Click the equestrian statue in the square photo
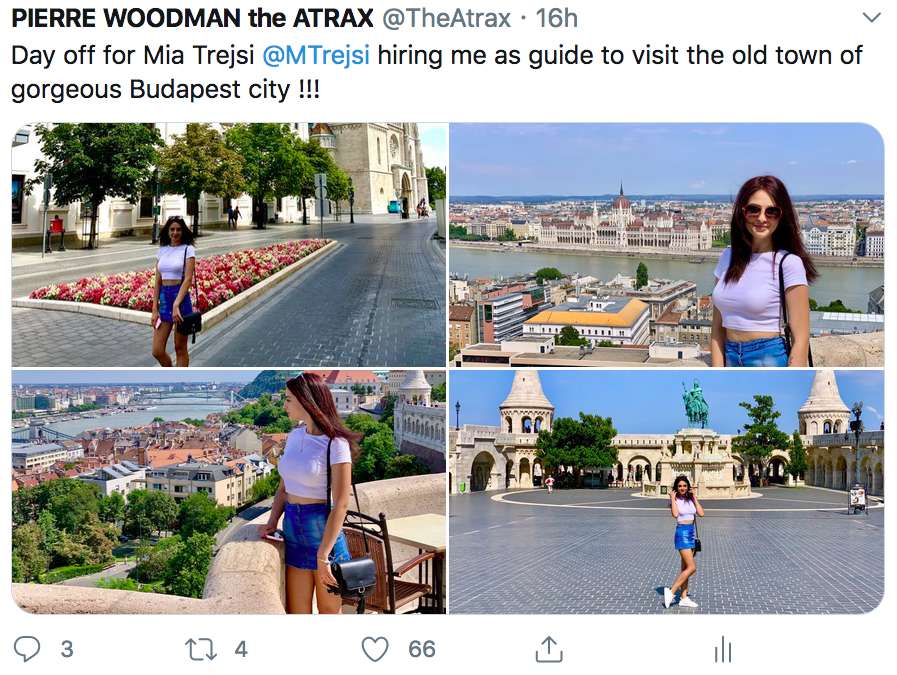Screen dimensions: 897x675 point(695,403)
